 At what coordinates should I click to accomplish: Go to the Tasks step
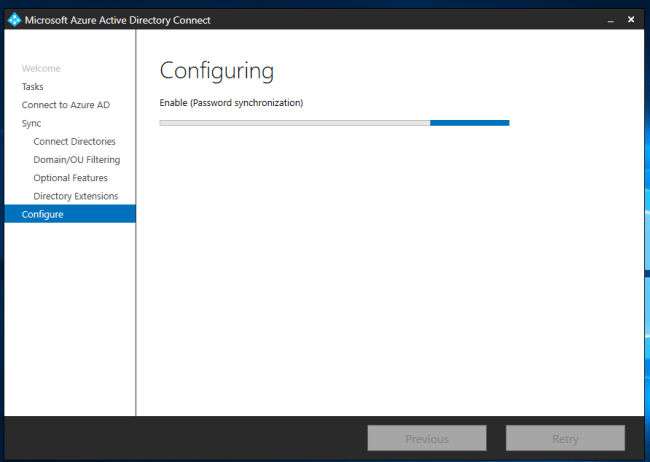(x=32, y=87)
